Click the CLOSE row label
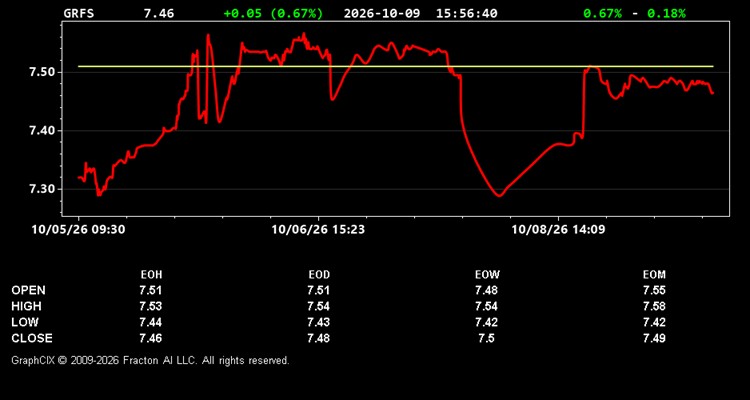Image resolution: width=750 pixels, height=400 pixels. coord(32,338)
